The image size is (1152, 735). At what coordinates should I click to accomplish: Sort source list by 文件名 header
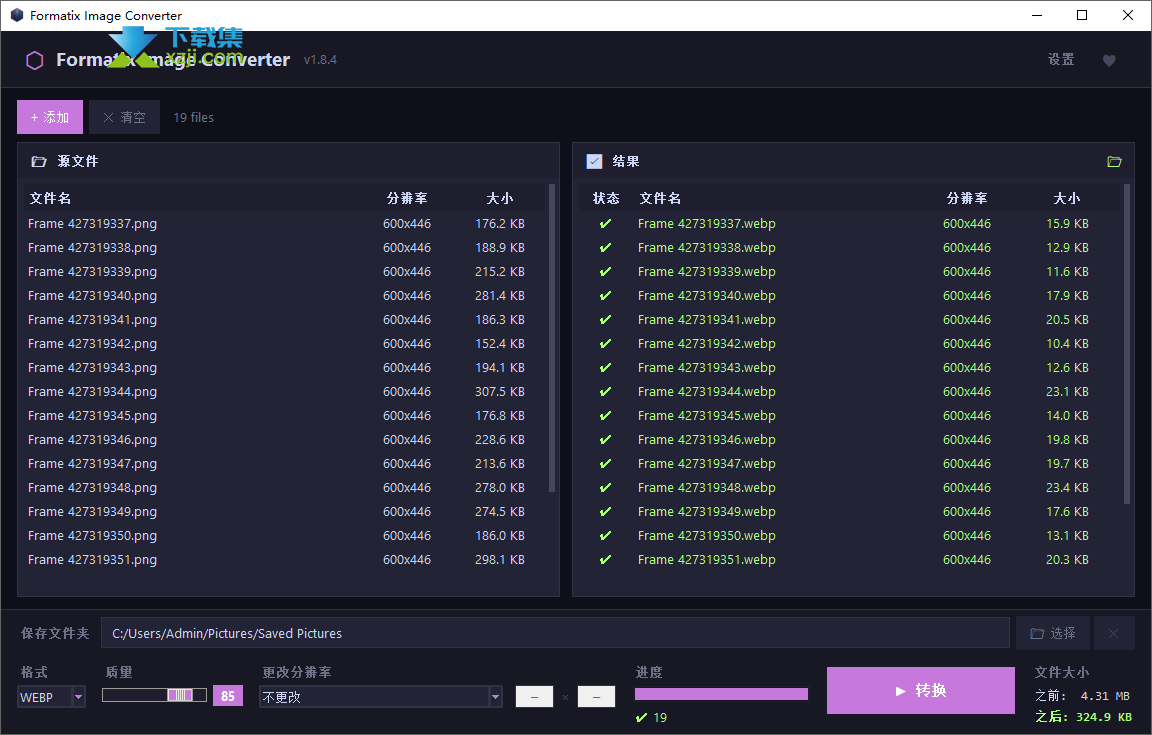coord(50,198)
